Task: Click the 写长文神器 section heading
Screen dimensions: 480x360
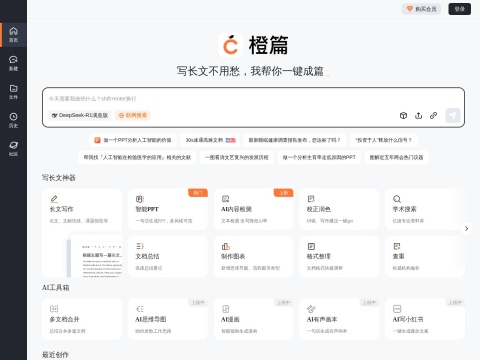Action: 59,178
